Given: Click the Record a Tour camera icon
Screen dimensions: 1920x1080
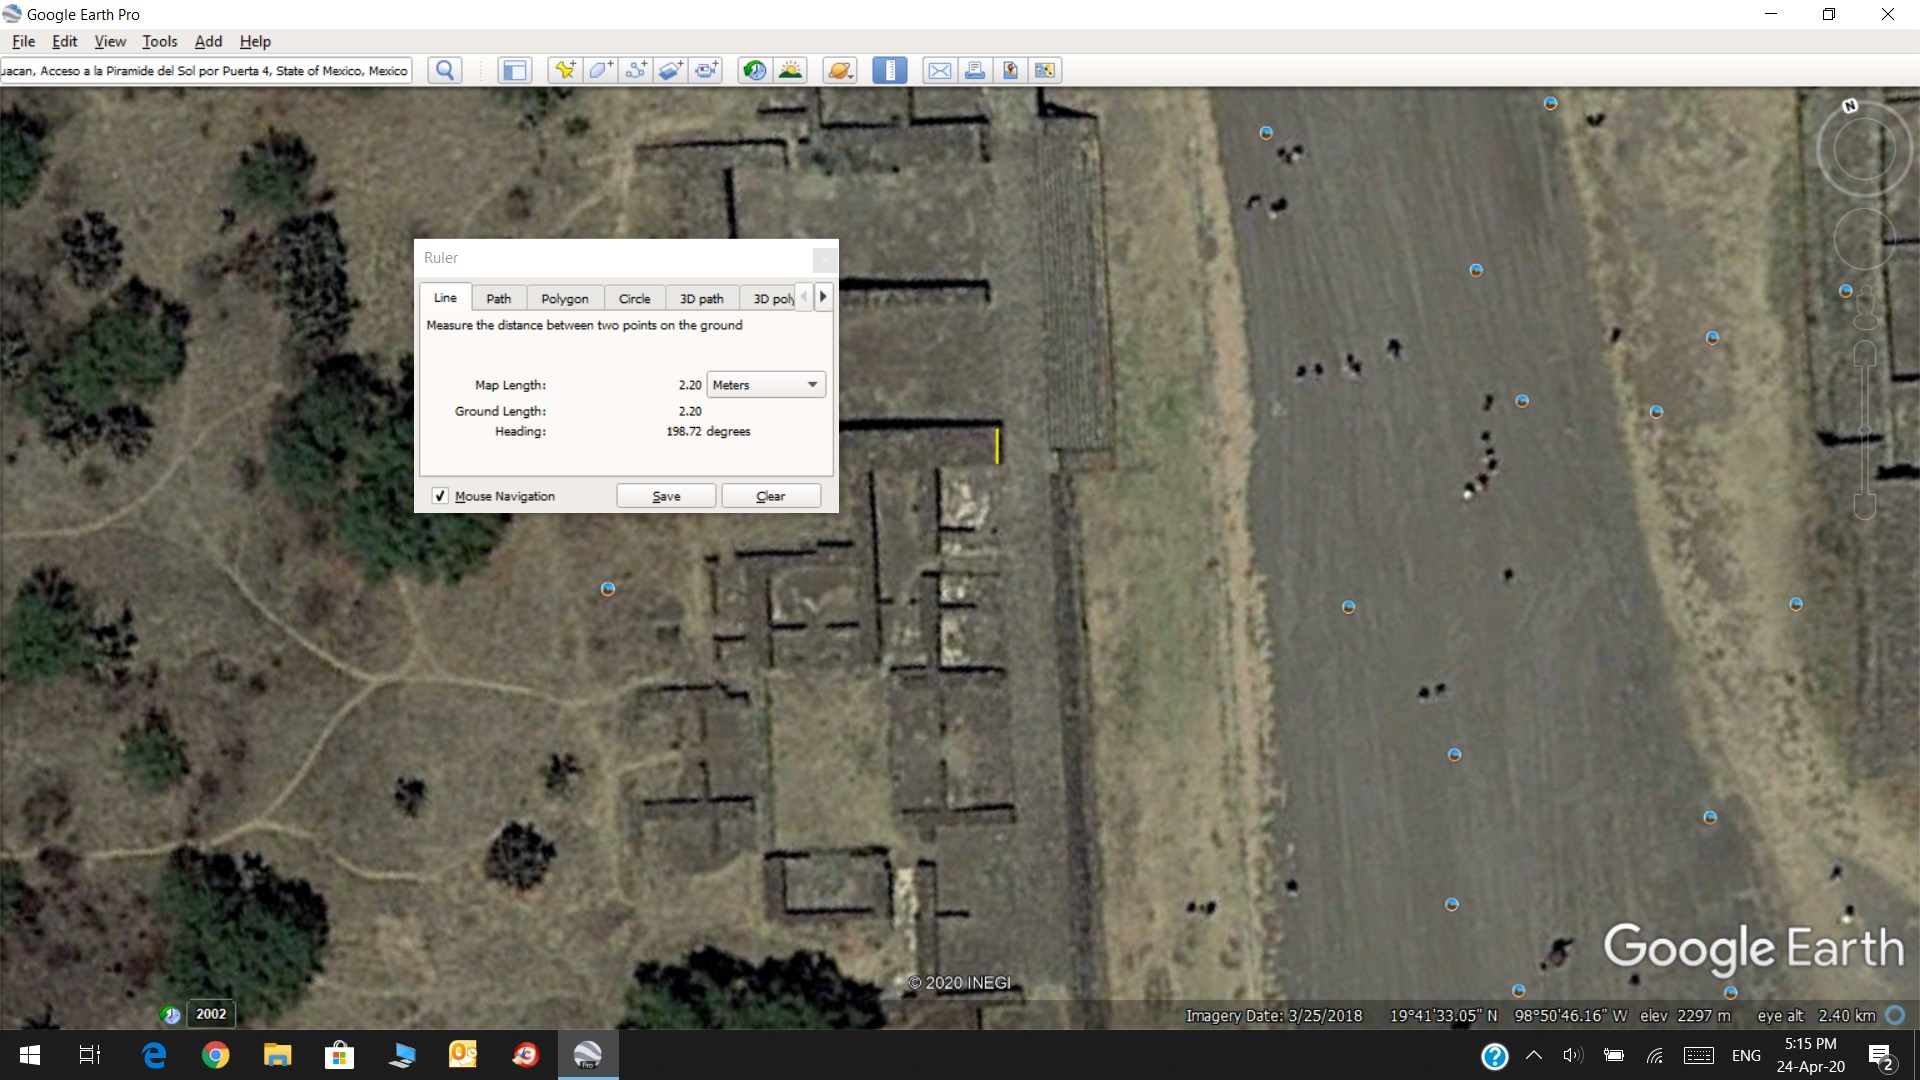Looking at the screenshot, I should (x=706, y=70).
